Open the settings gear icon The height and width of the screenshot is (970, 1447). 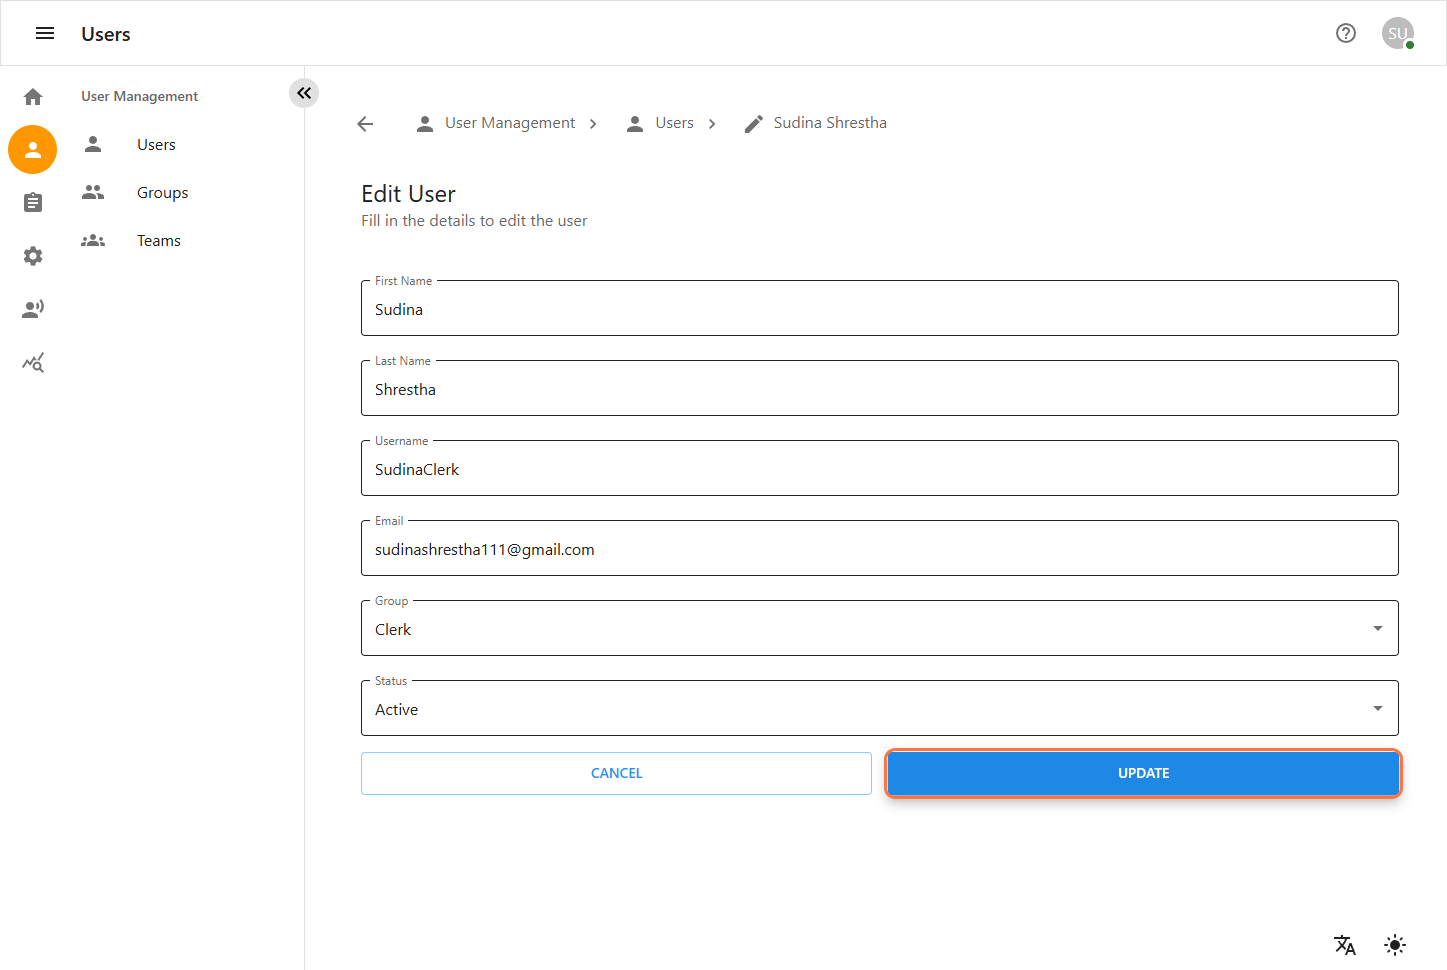[33, 256]
